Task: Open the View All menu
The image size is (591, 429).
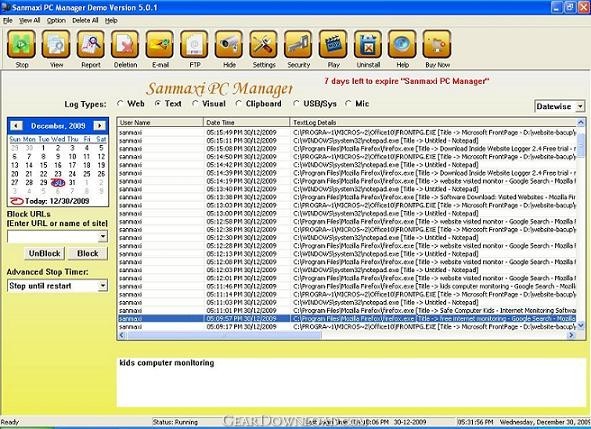Action: [29, 20]
